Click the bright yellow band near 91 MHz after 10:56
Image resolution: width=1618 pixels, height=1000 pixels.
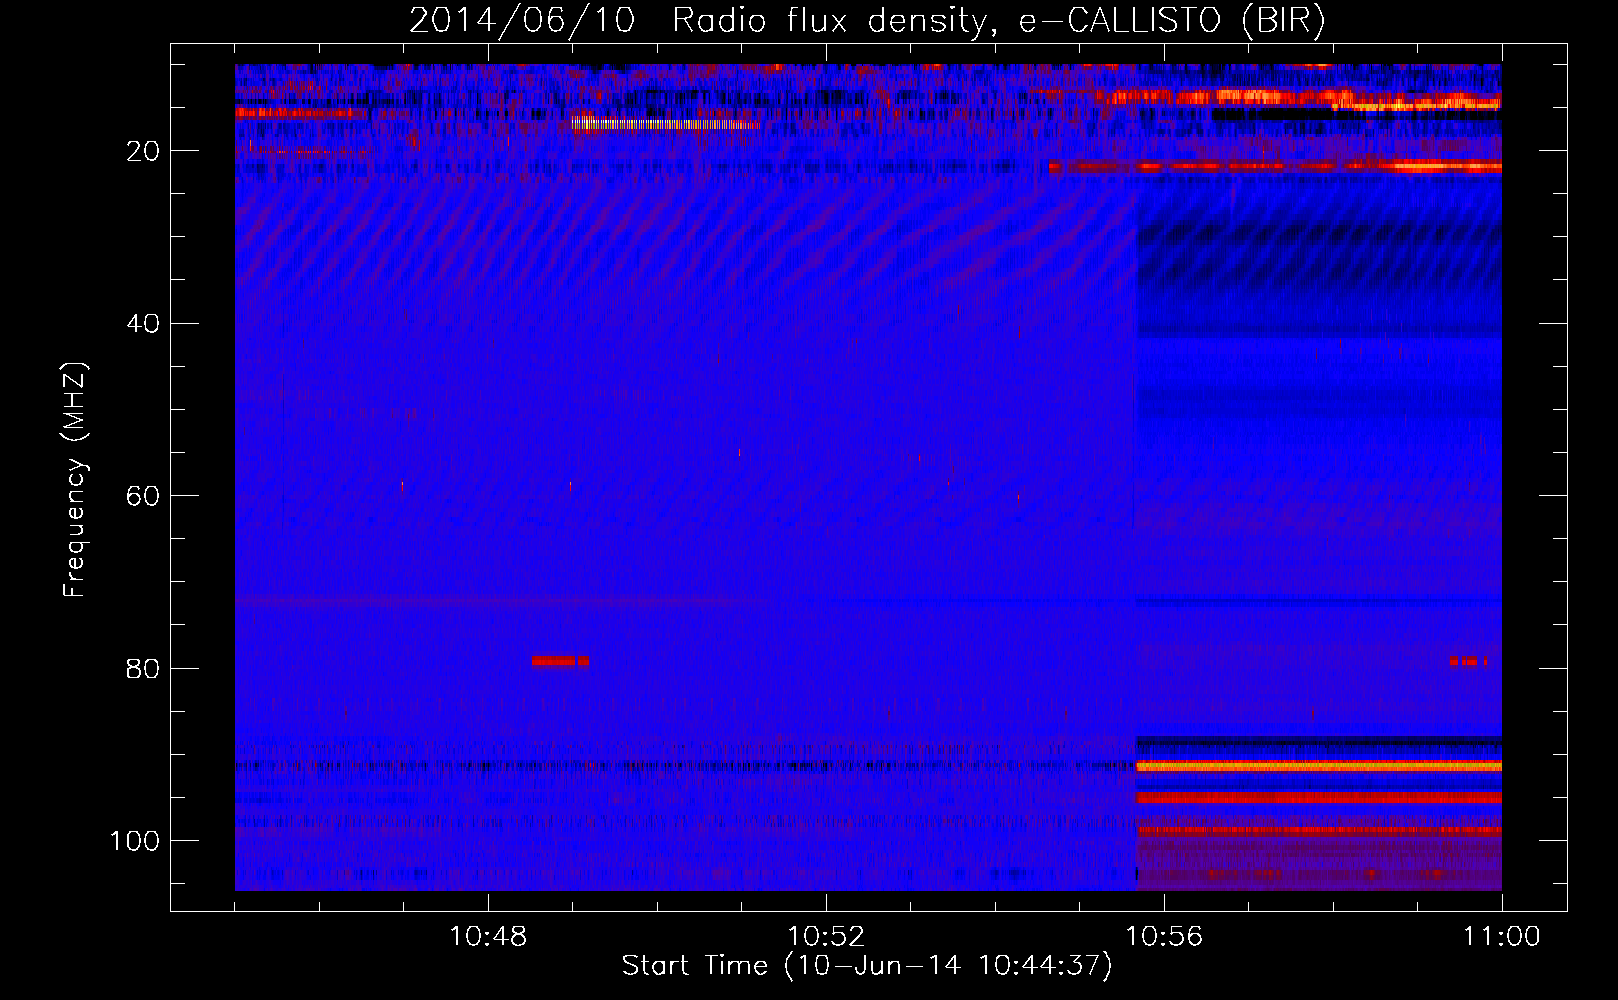click(x=1319, y=766)
